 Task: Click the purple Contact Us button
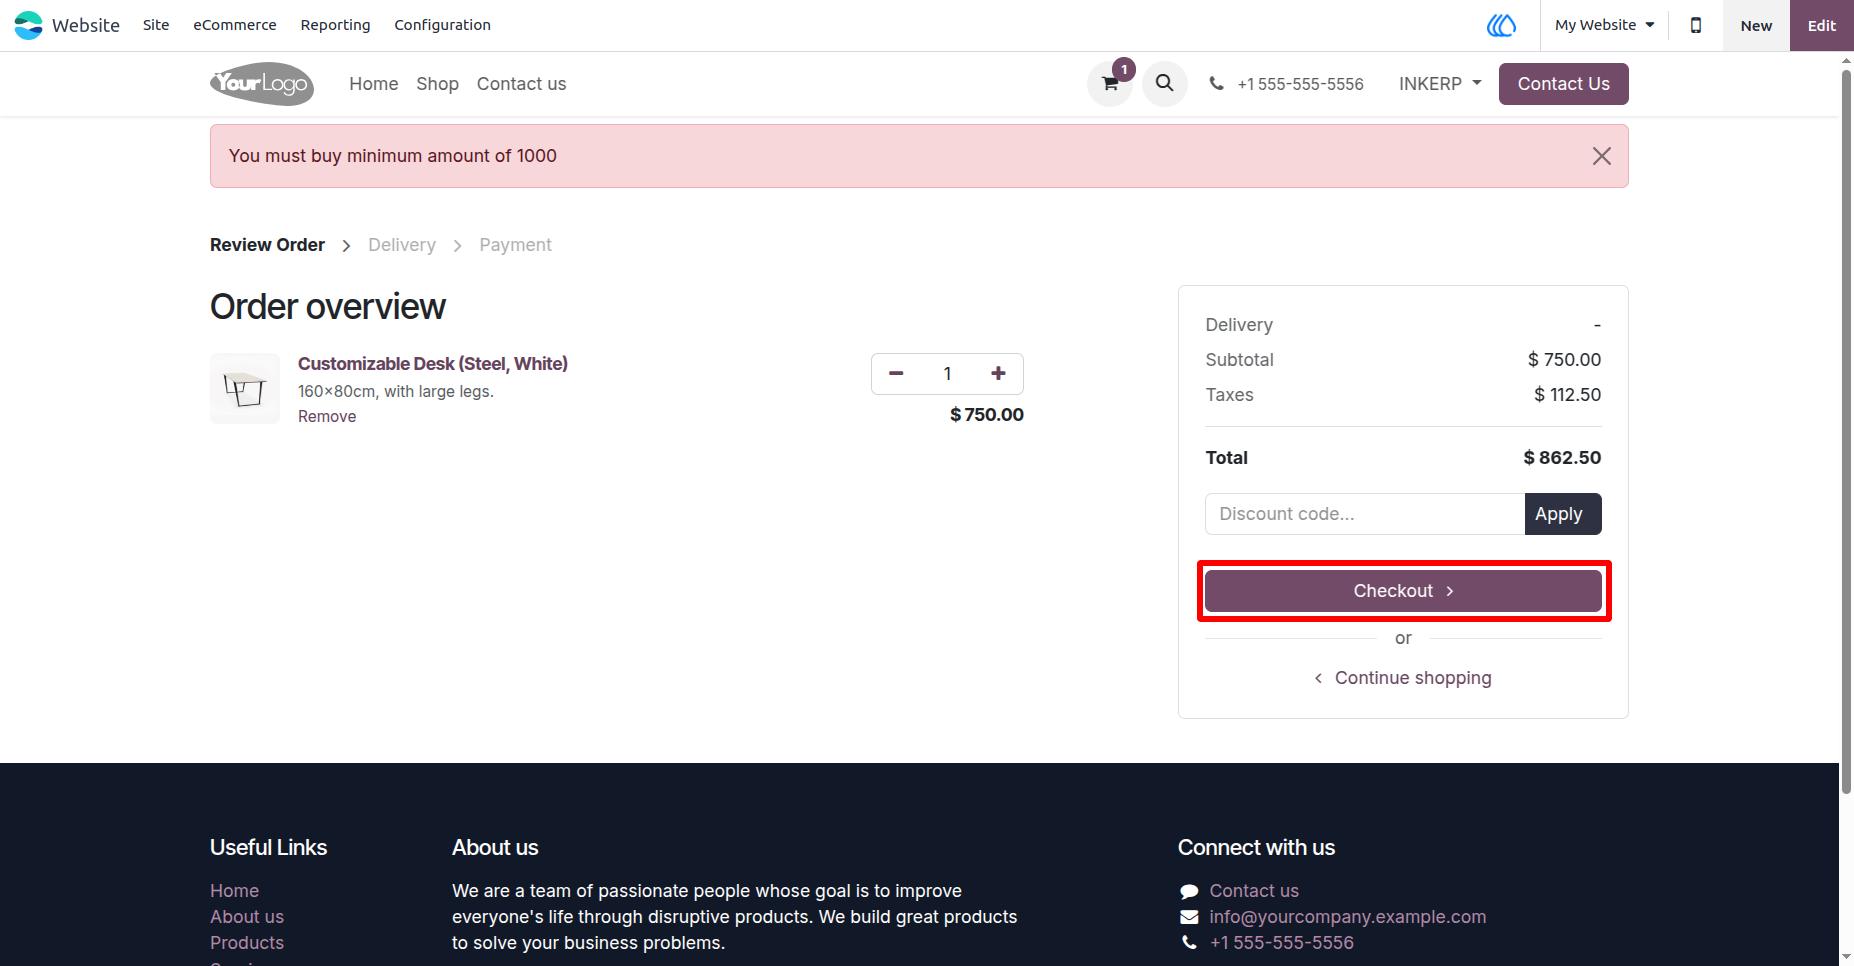[x=1564, y=84]
